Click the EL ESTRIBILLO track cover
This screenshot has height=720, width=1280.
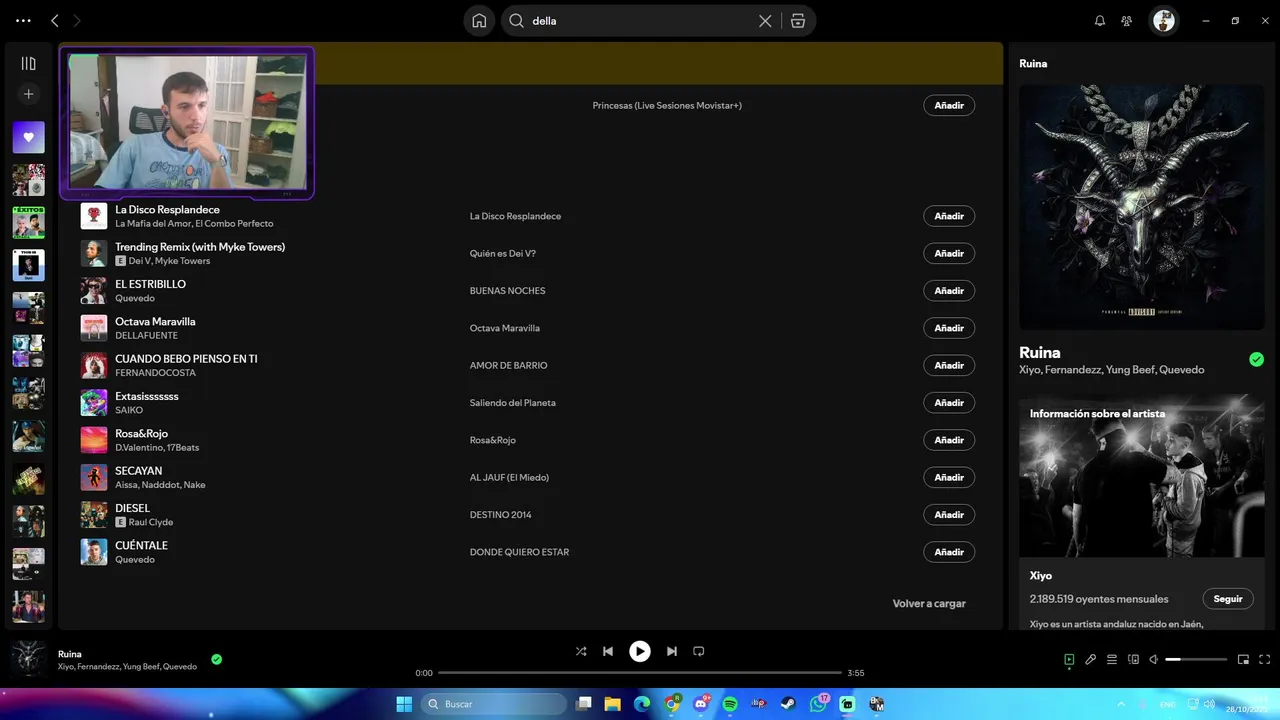(94, 291)
